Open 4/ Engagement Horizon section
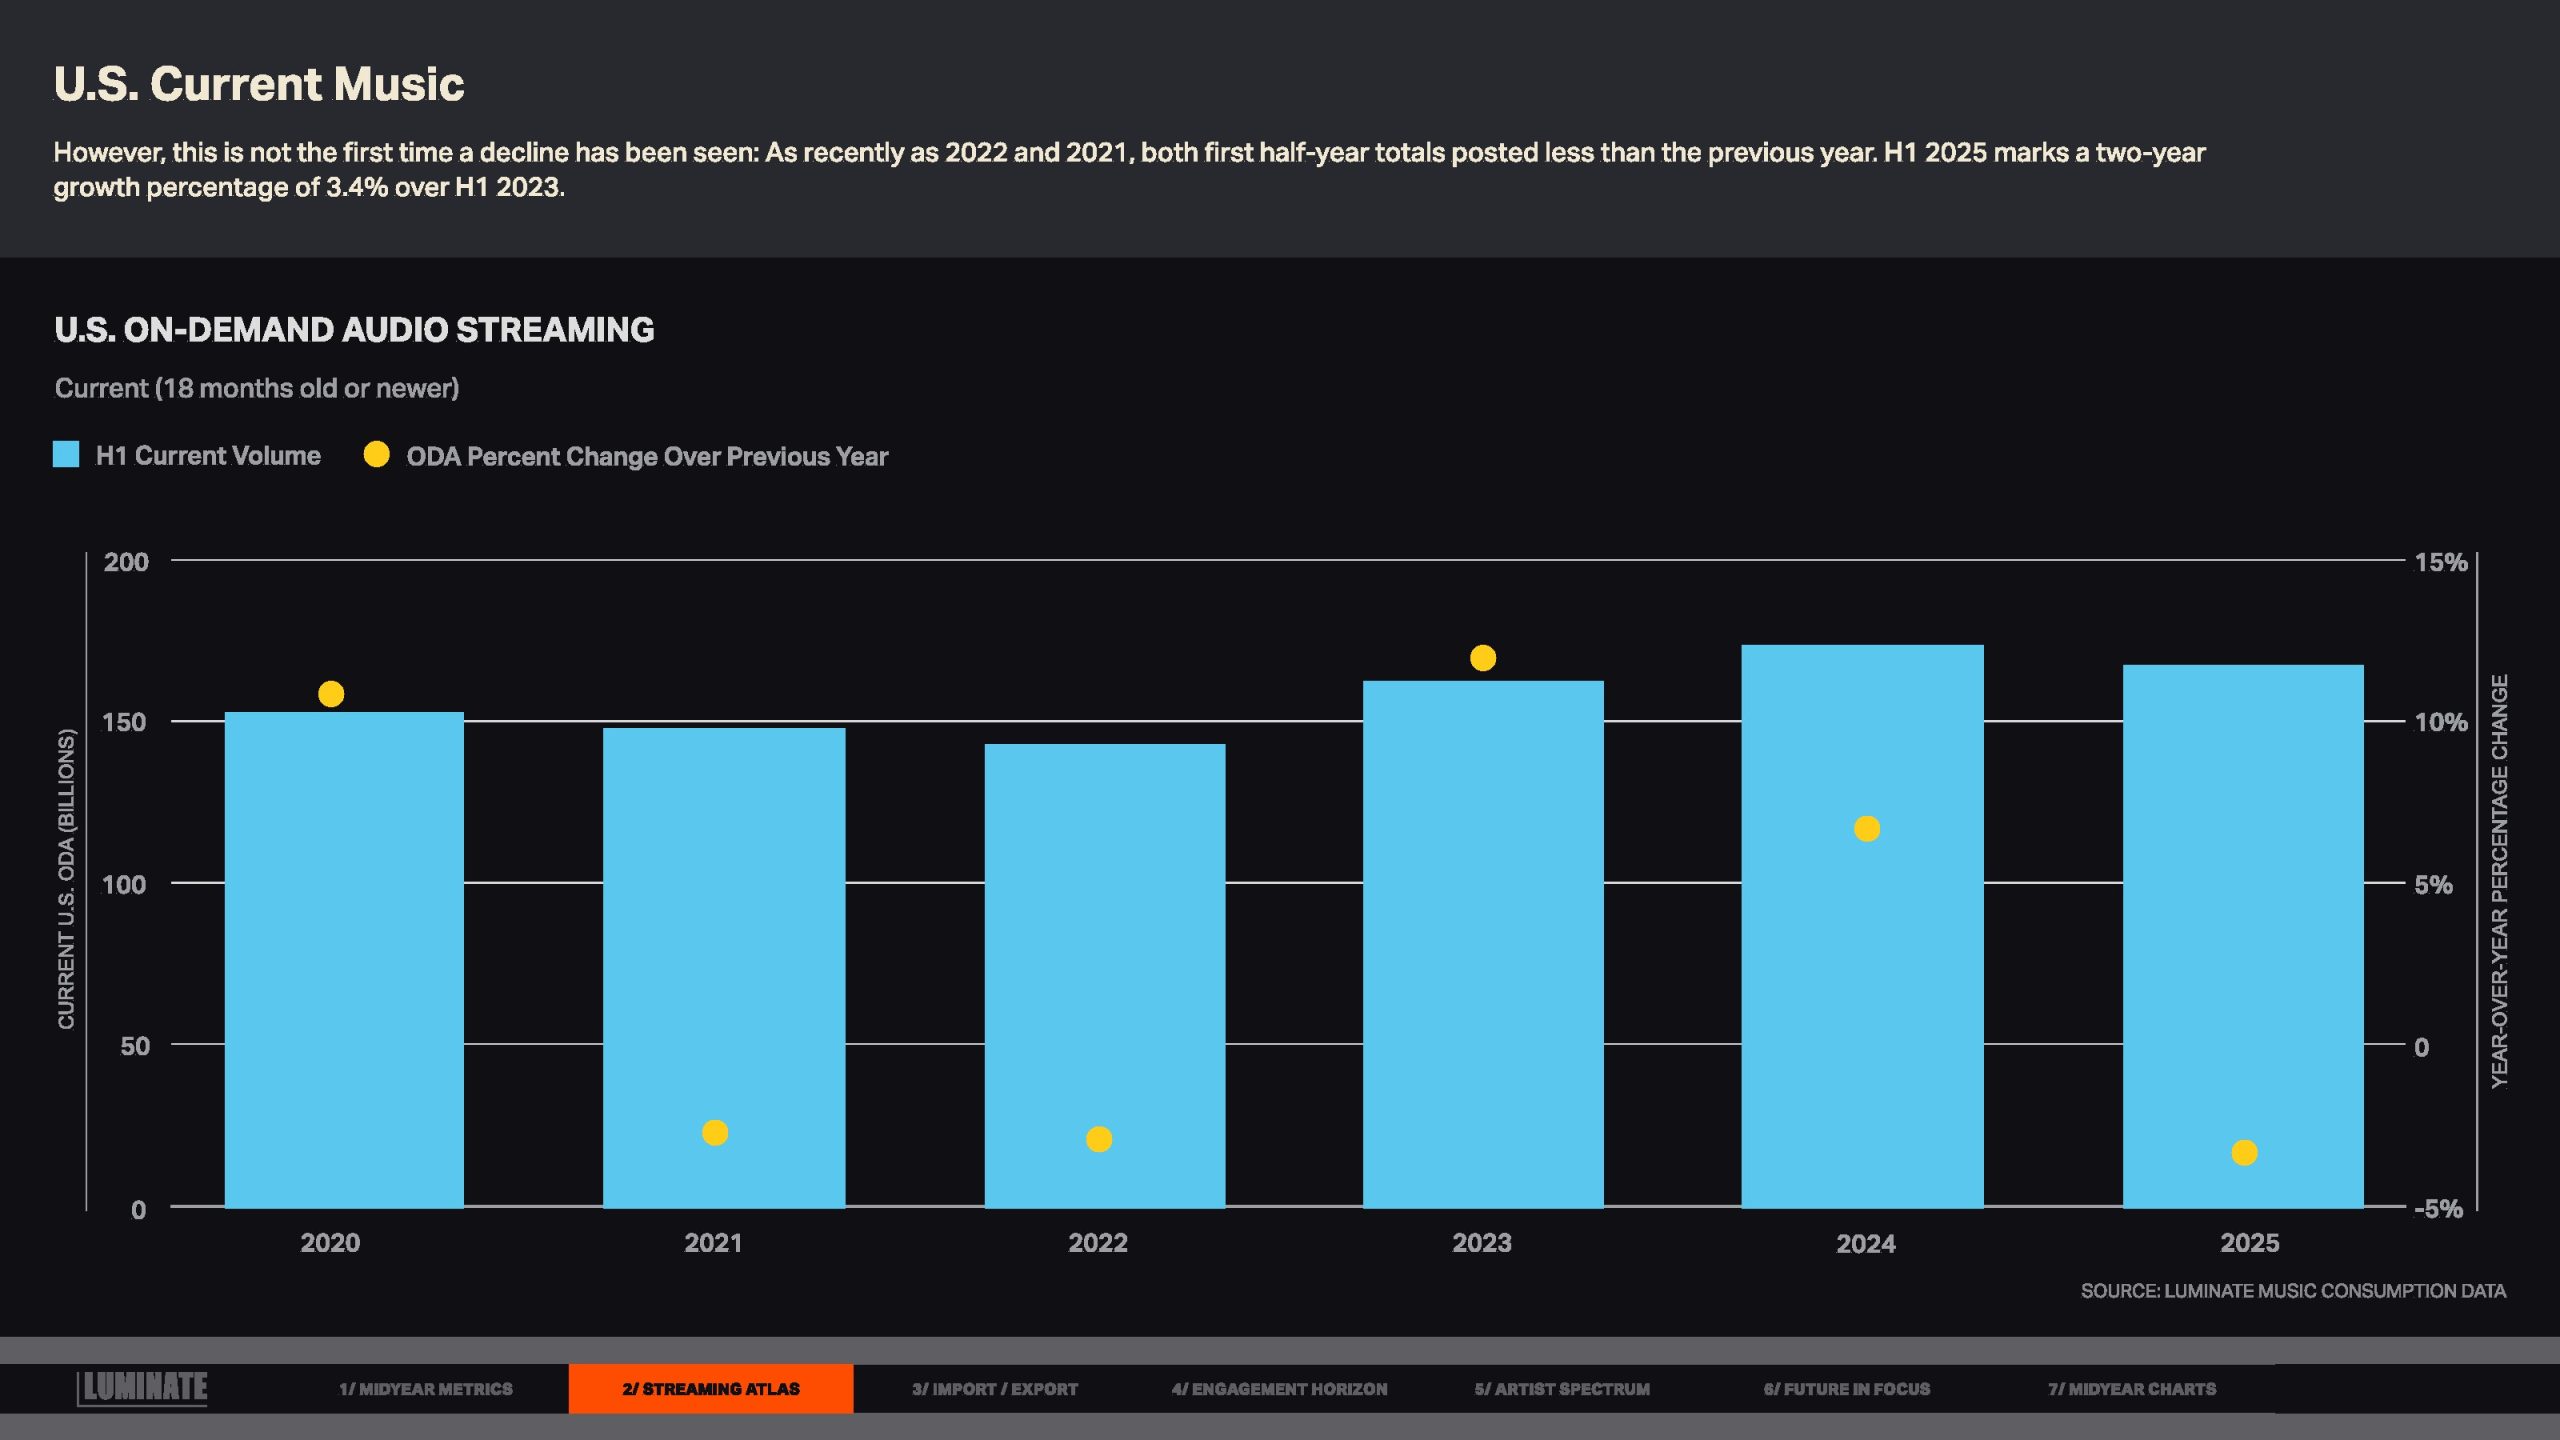The height and width of the screenshot is (1440, 2560). coord(1279,1389)
